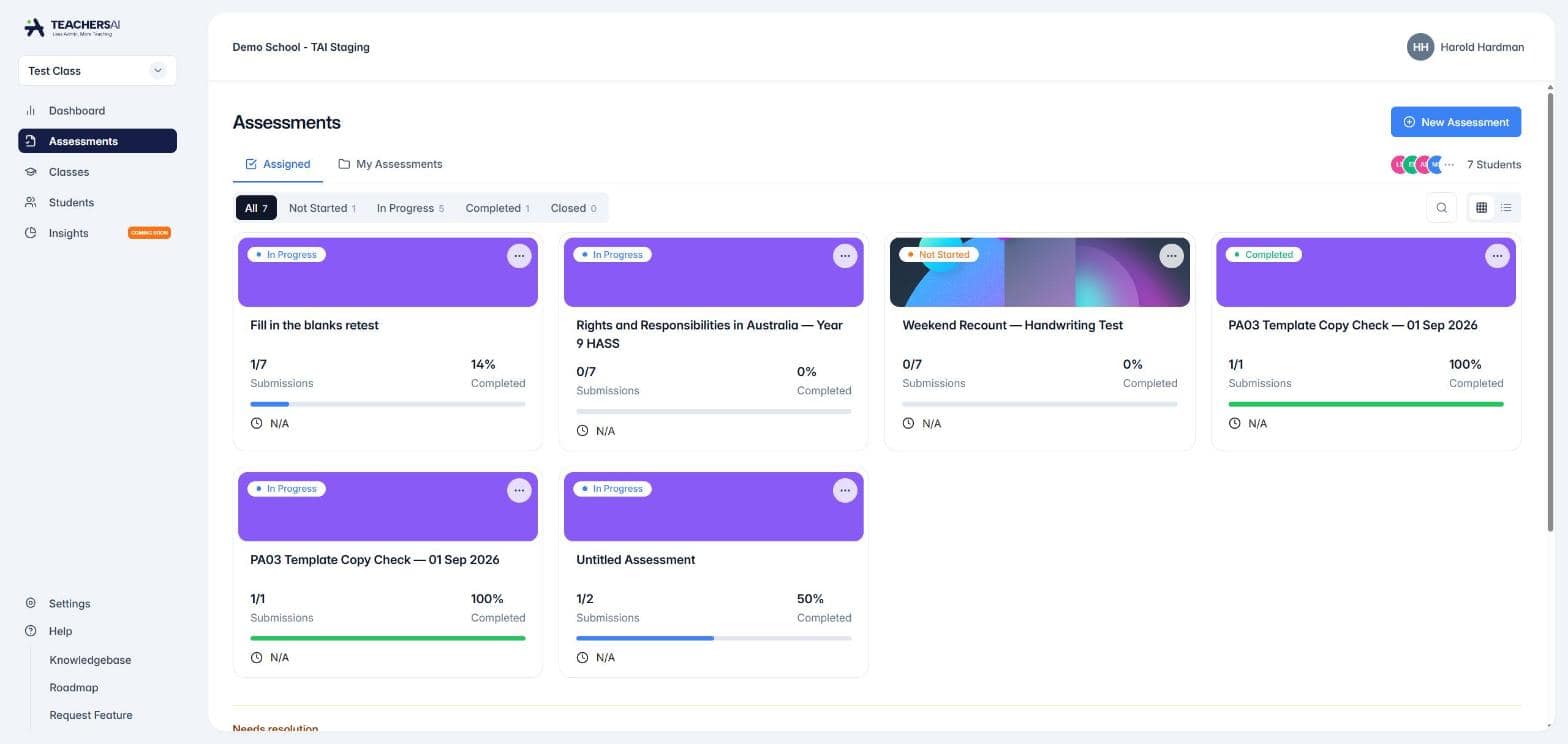This screenshot has height=744, width=1568.
Task: Open the Knowledgebase link
Action: click(90, 660)
